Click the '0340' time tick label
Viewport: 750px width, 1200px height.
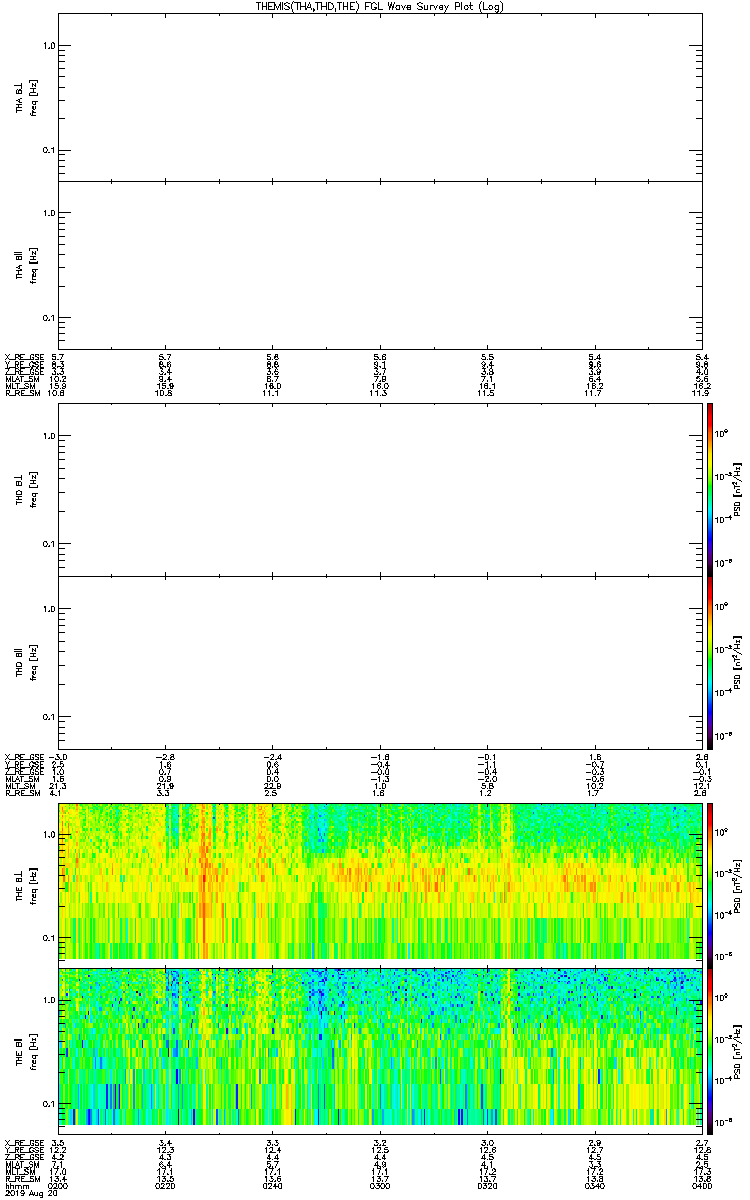coord(594,1184)
